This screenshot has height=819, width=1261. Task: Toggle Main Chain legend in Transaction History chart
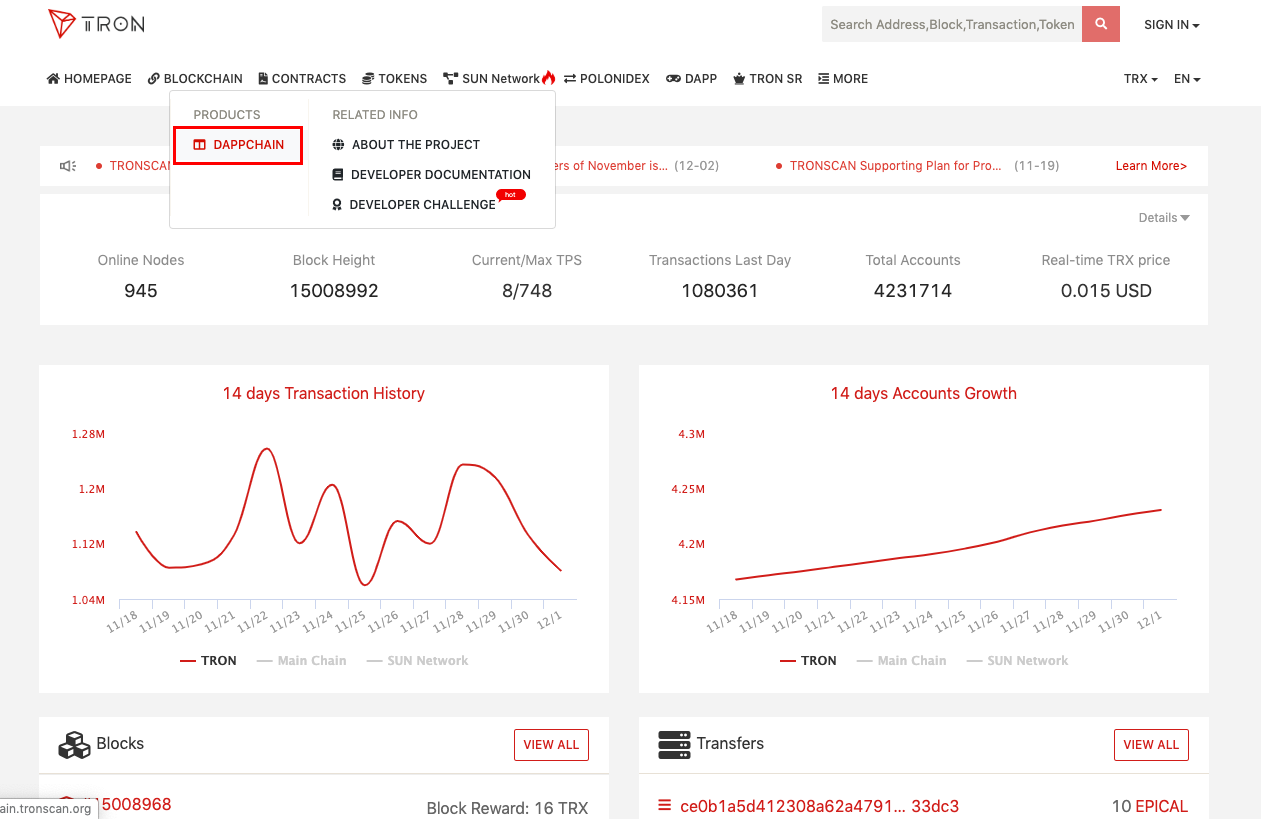point(302,661)
